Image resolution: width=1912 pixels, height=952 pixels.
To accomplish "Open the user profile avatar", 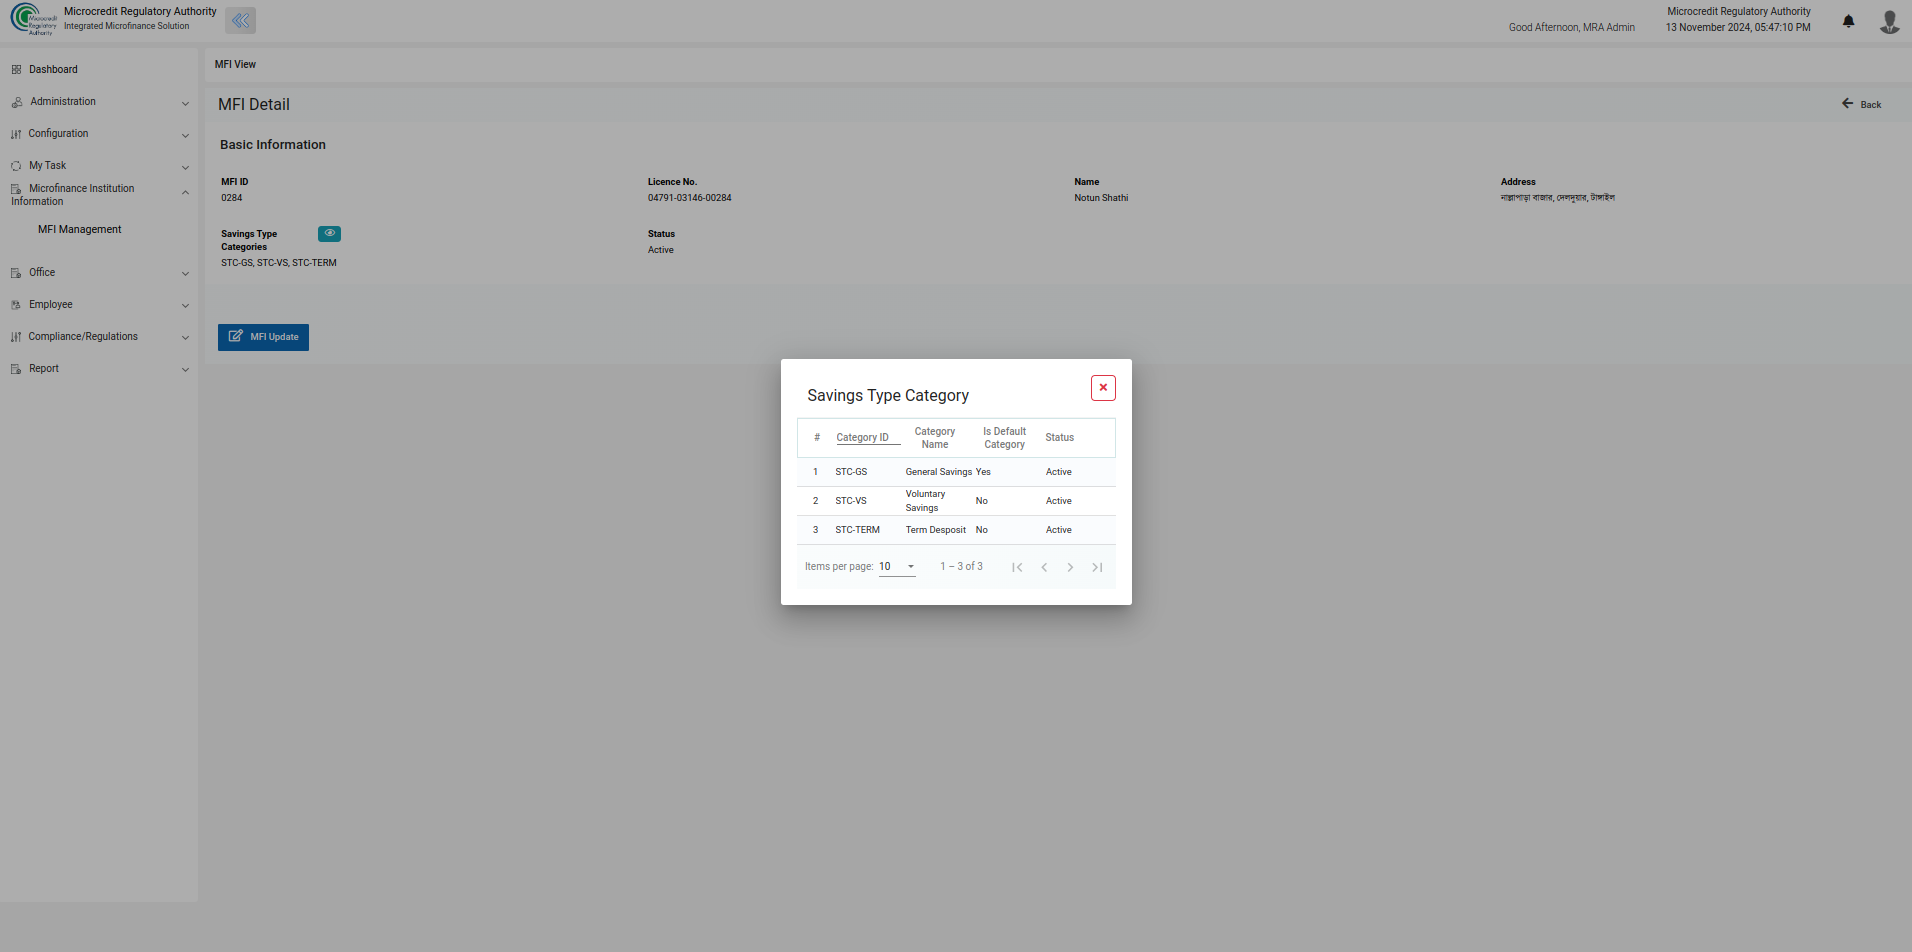I will click(x=1889, y=21).
